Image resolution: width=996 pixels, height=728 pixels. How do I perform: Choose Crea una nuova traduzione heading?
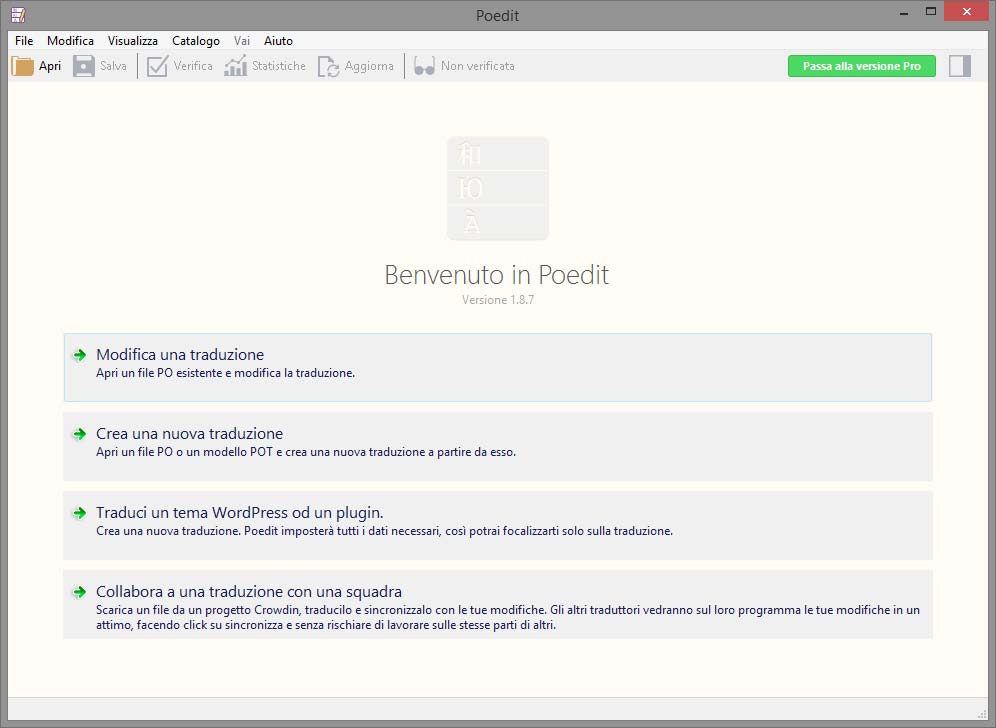click(189, 433)
